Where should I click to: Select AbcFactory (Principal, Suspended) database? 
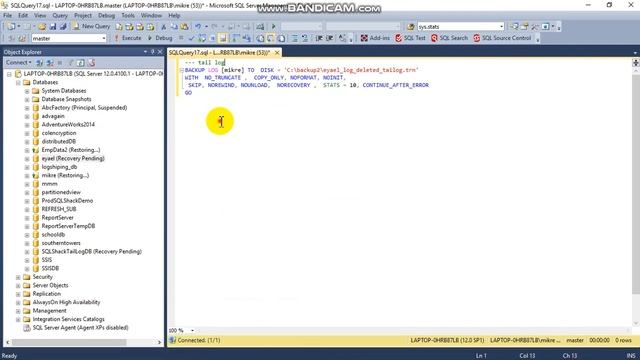coord(84,108)
